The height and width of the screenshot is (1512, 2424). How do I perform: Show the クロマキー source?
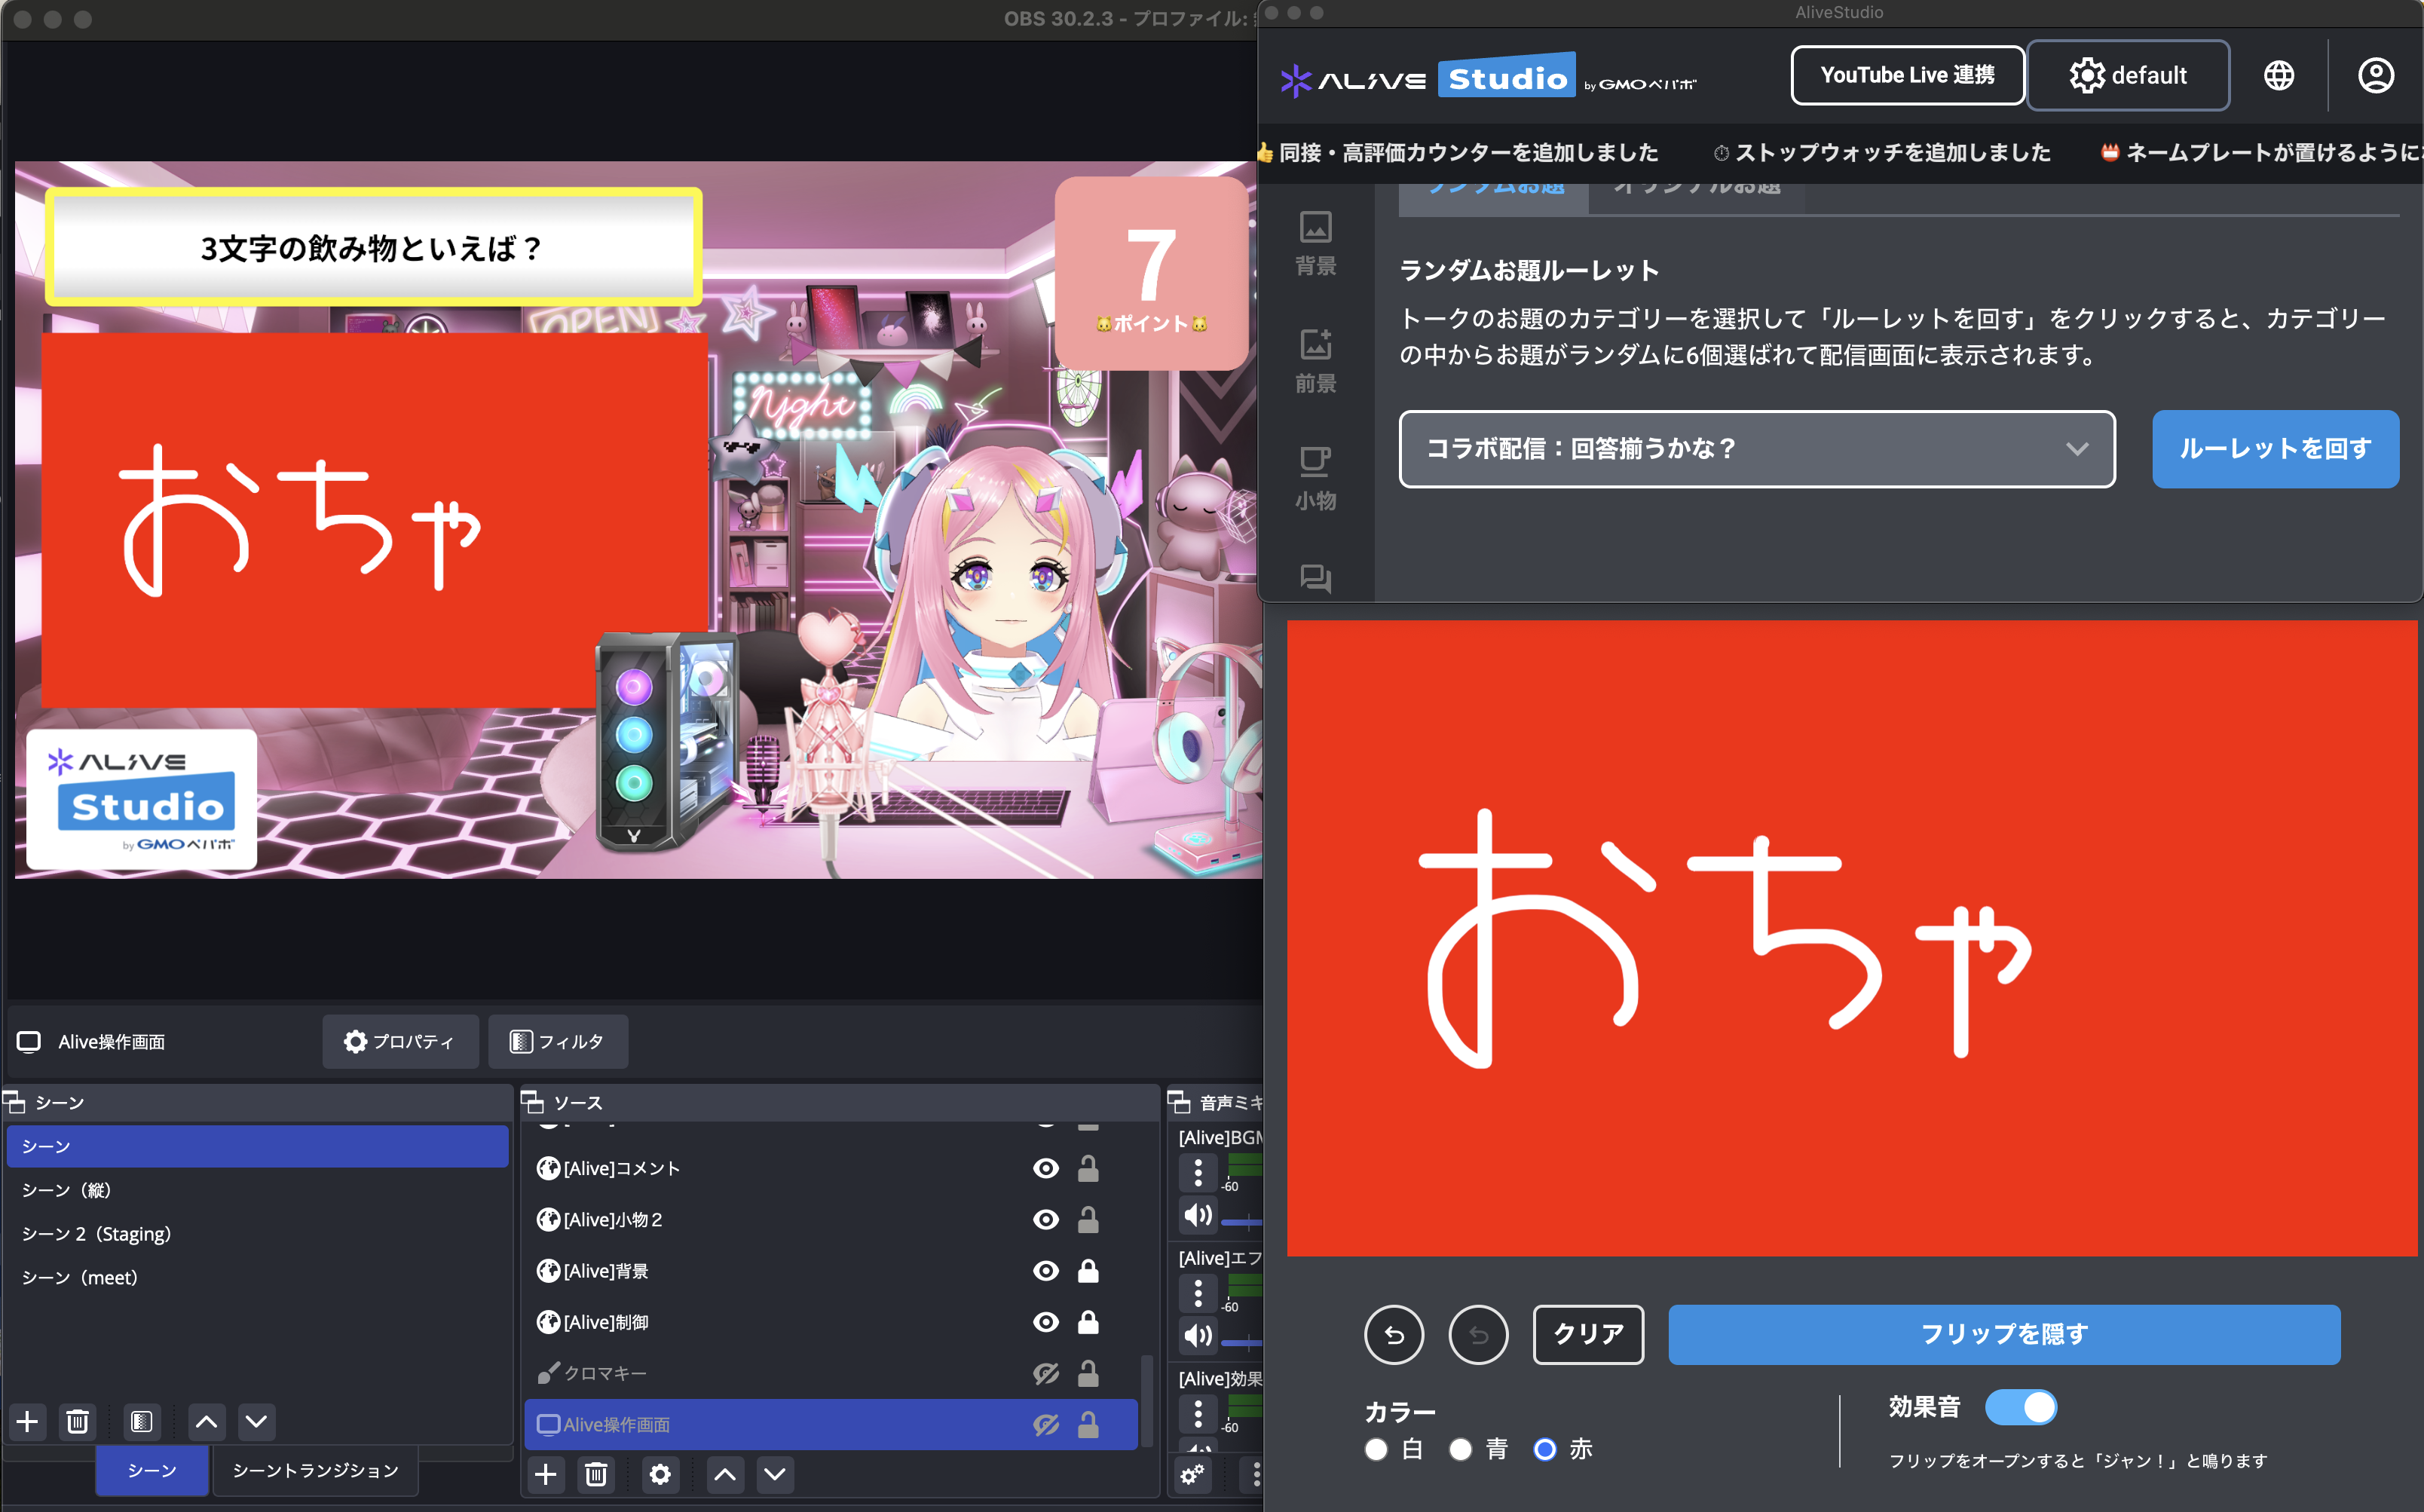pos(1046,1373)
